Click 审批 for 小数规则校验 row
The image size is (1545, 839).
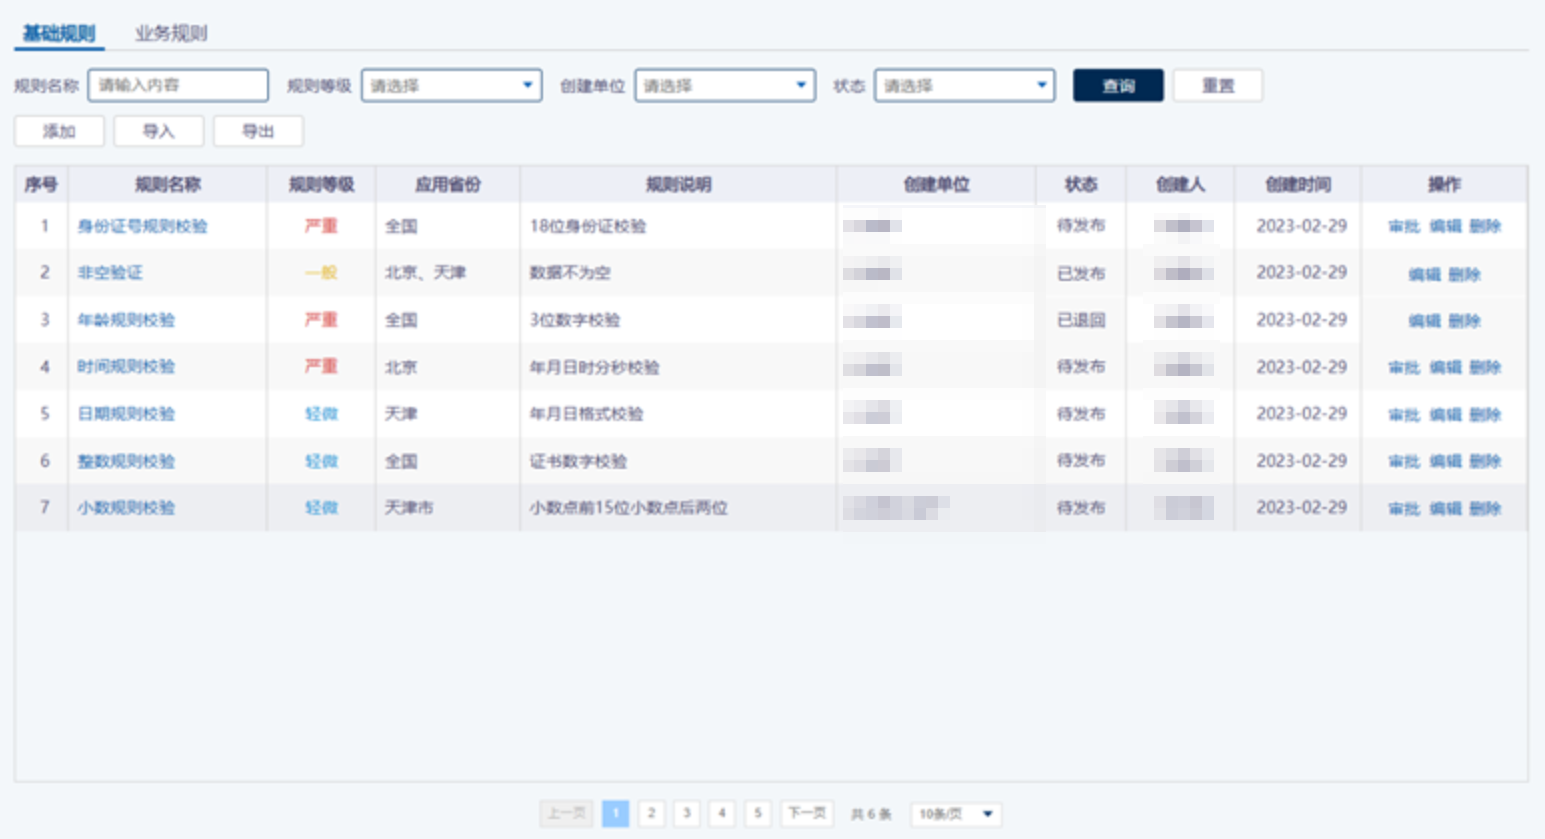[x=1404, y=508]
